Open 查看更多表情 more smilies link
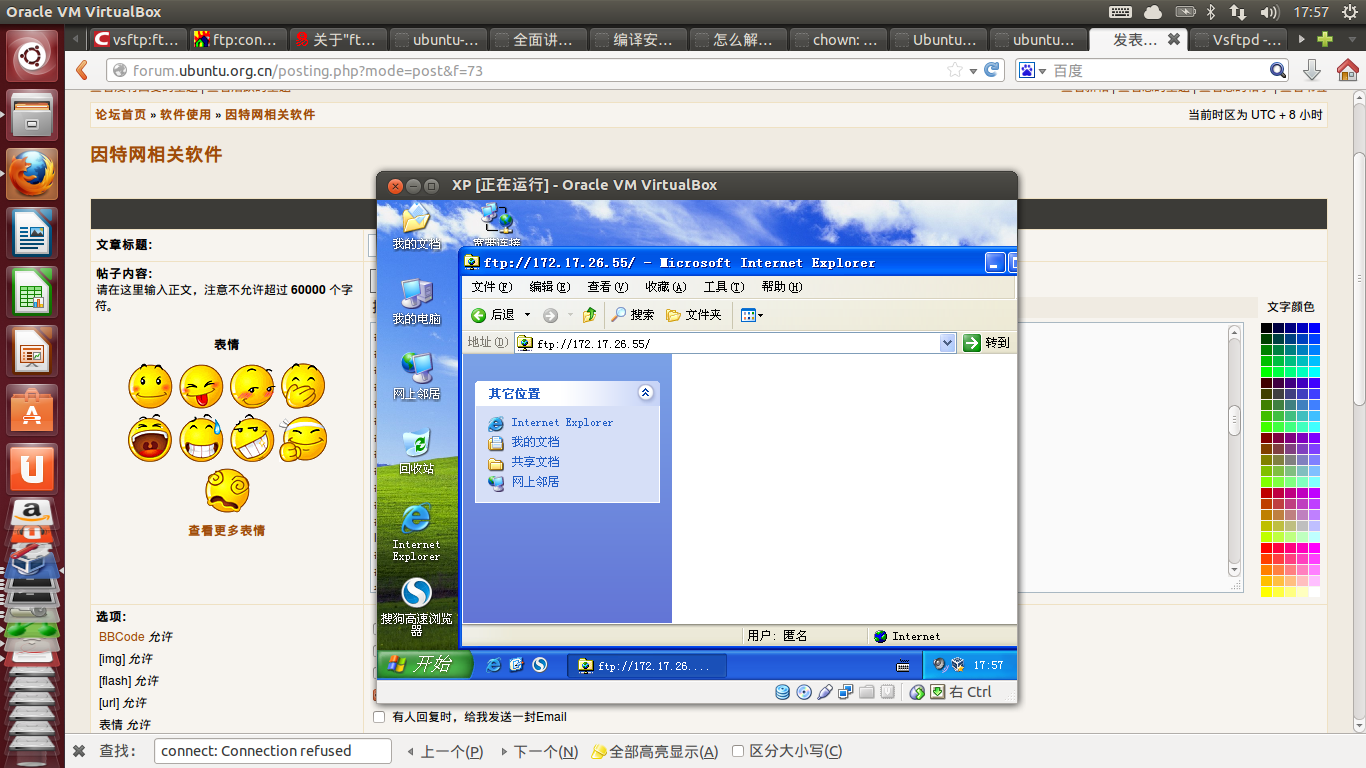1366x768 pixels. pos(227,531)
